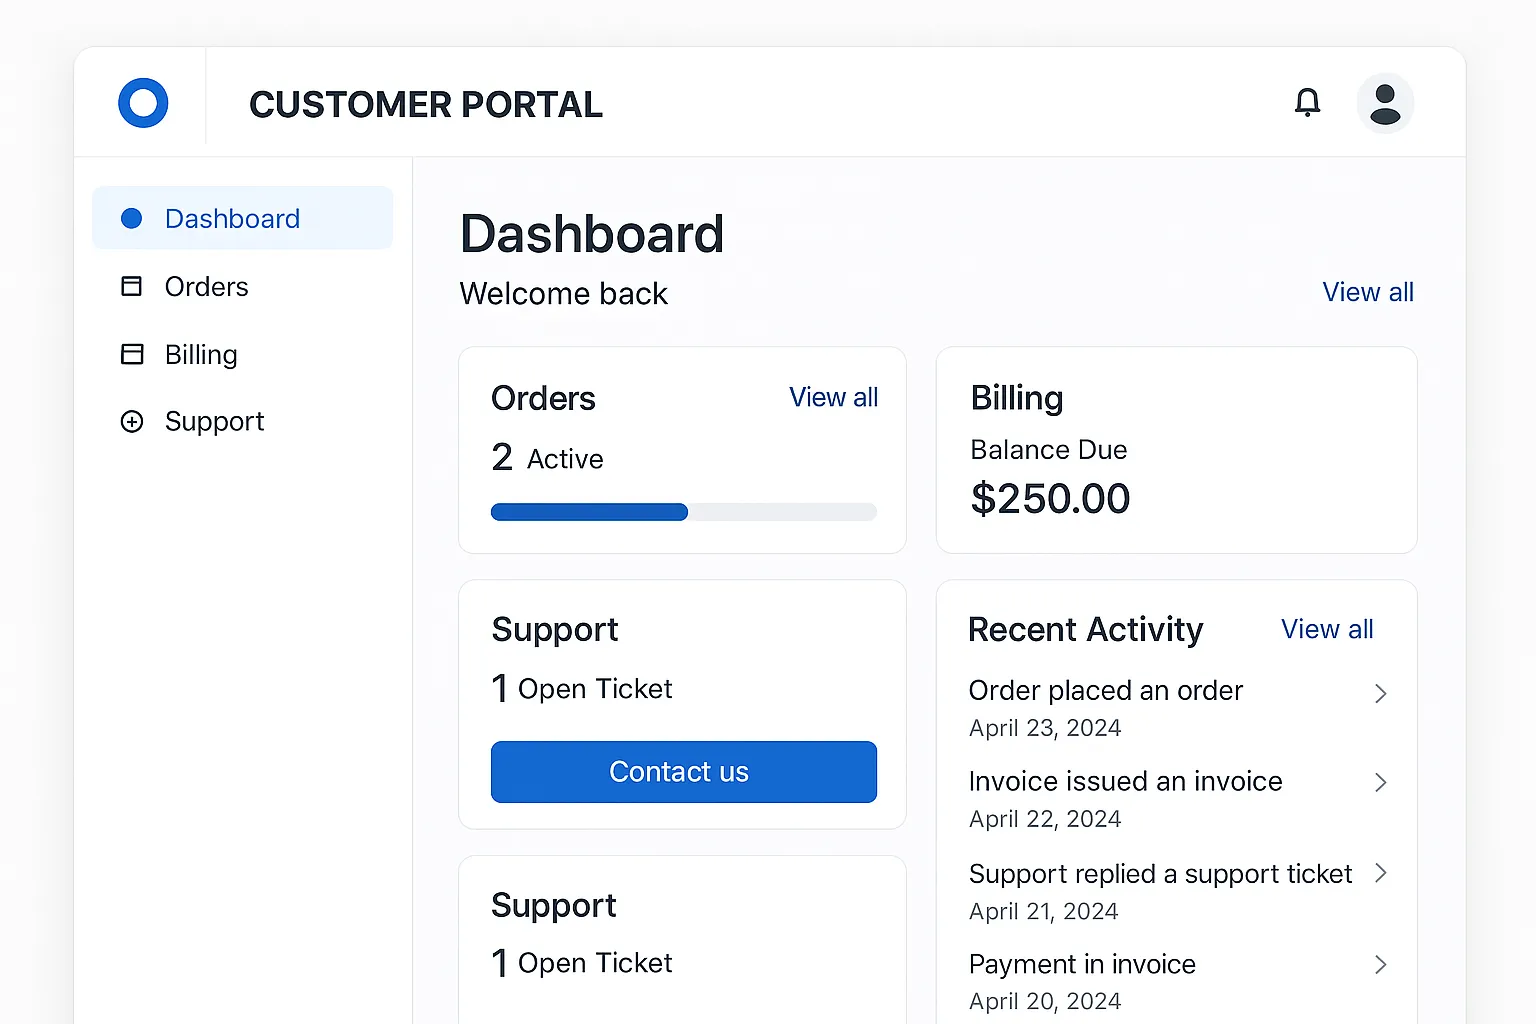
Task: Select Dashboard in the sidebar
Action: tap(232, 218)
